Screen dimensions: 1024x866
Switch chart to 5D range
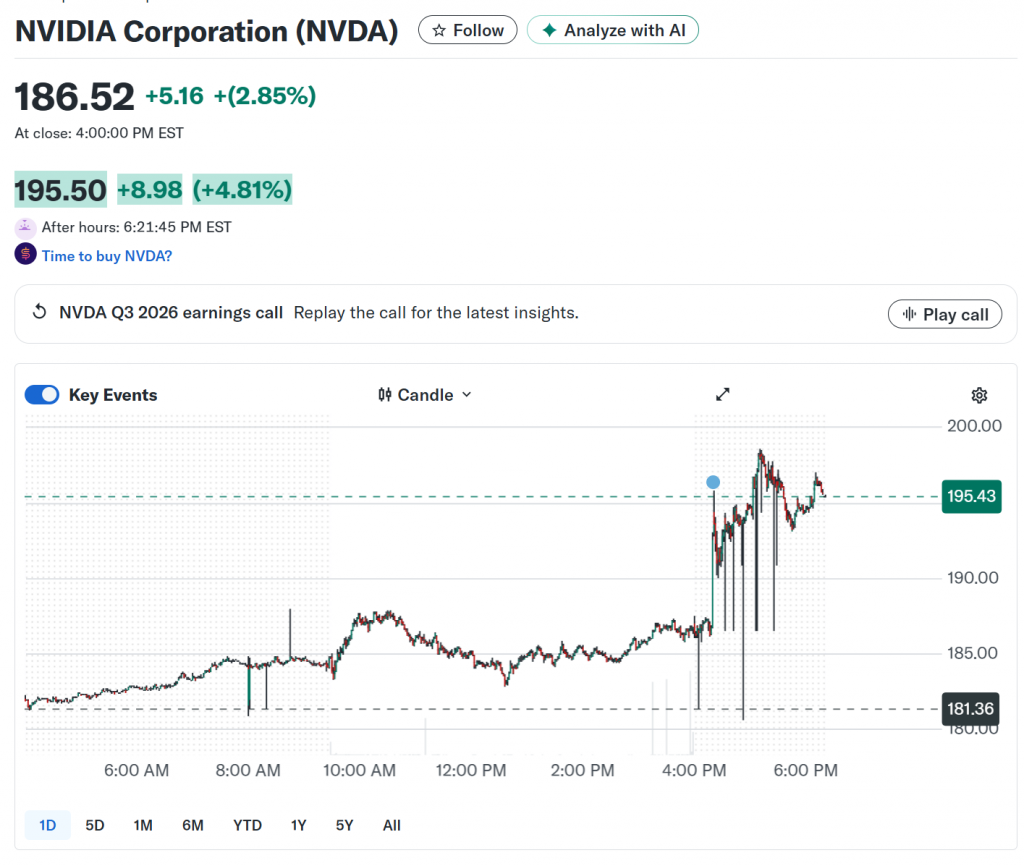(94, 825)
